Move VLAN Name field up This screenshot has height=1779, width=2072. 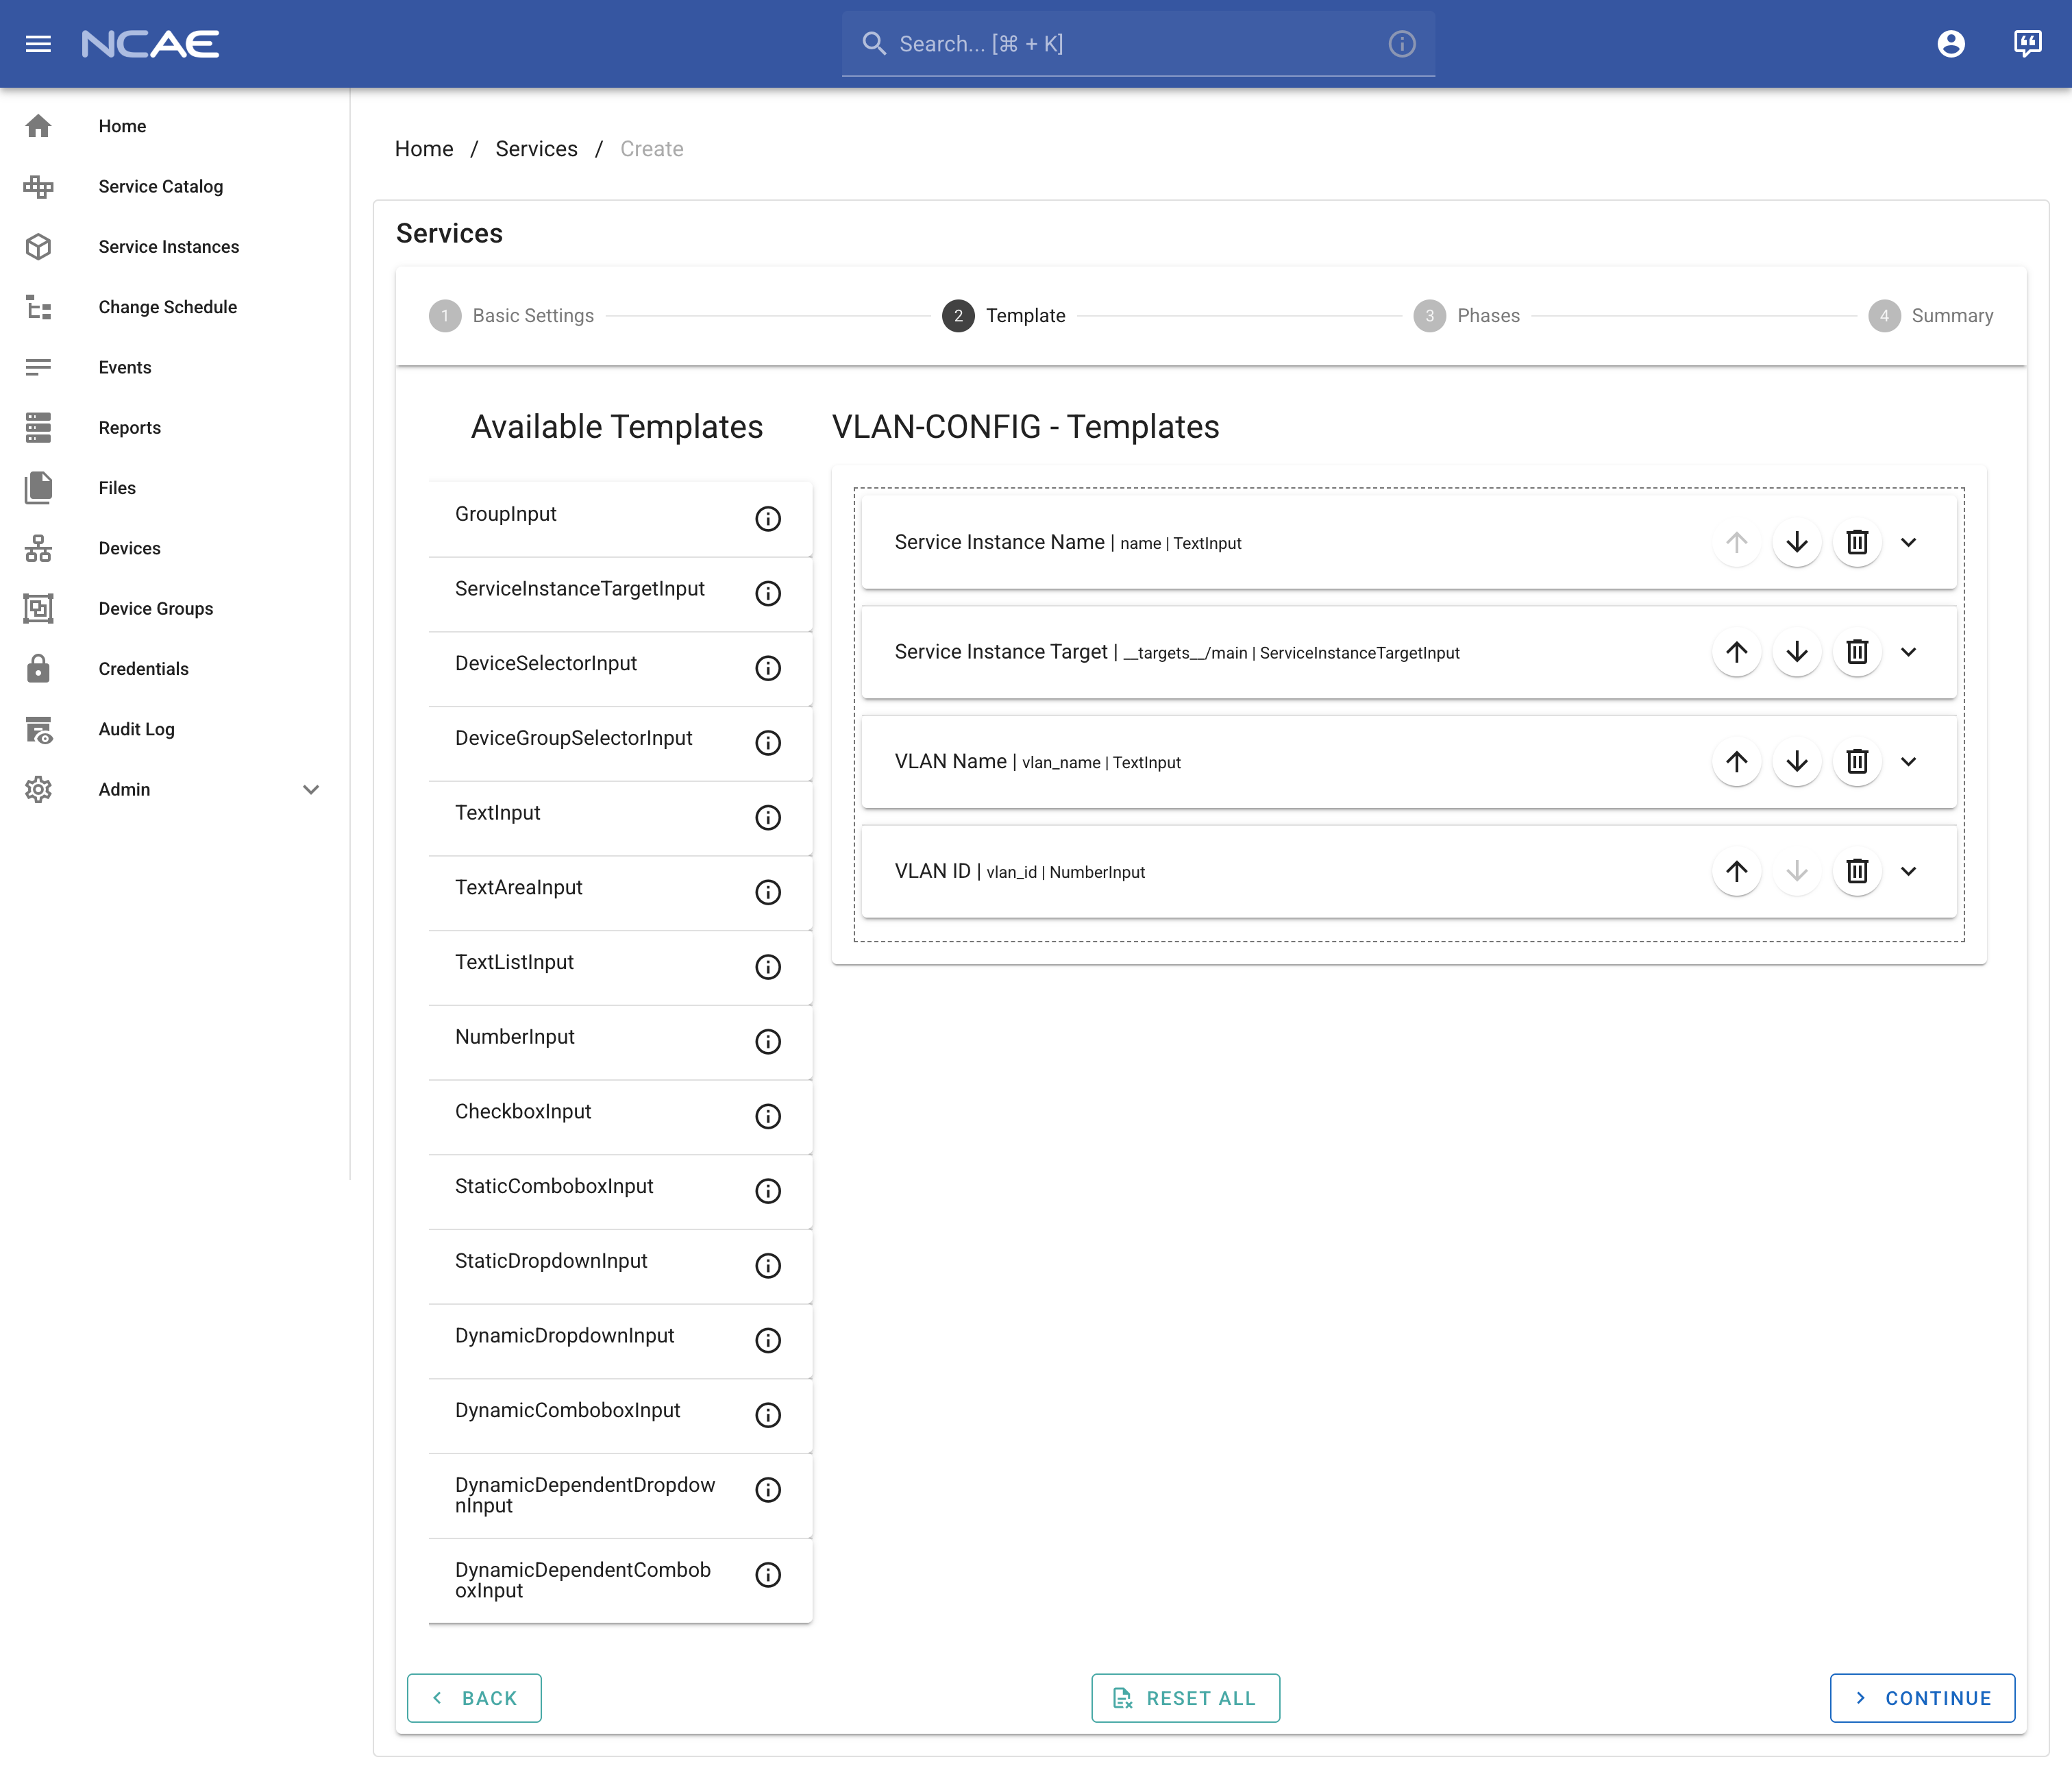tap(1736, 761)
